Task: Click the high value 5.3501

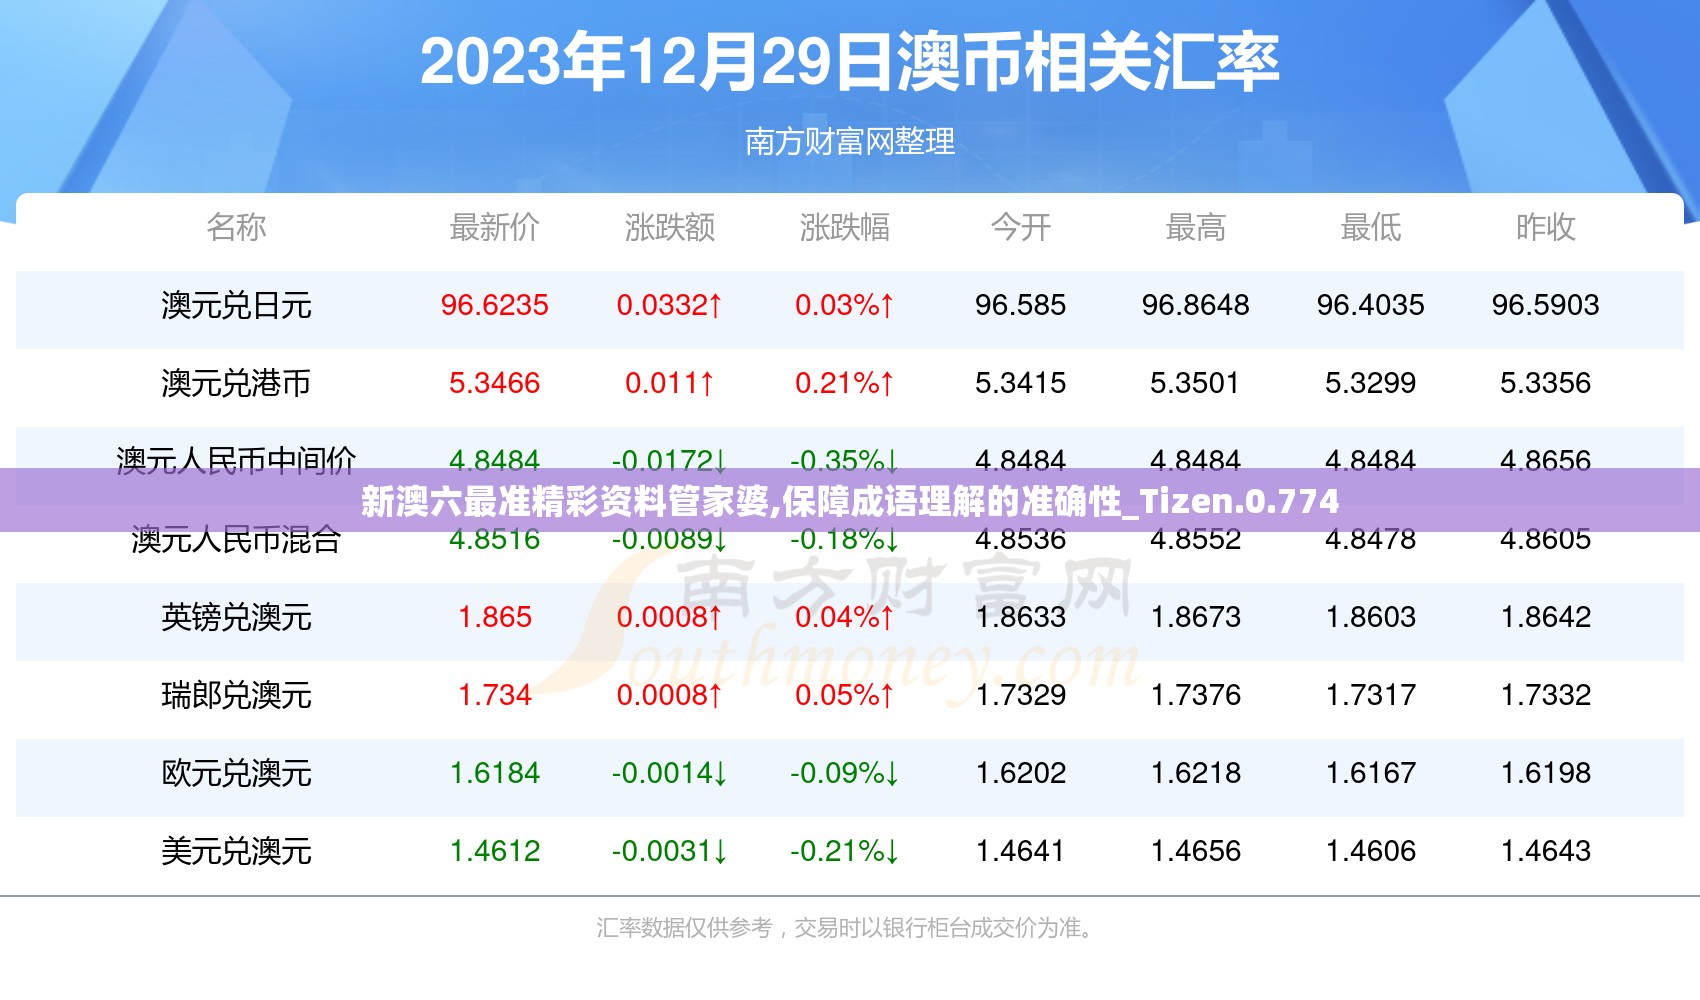Action: point(1196,383)
